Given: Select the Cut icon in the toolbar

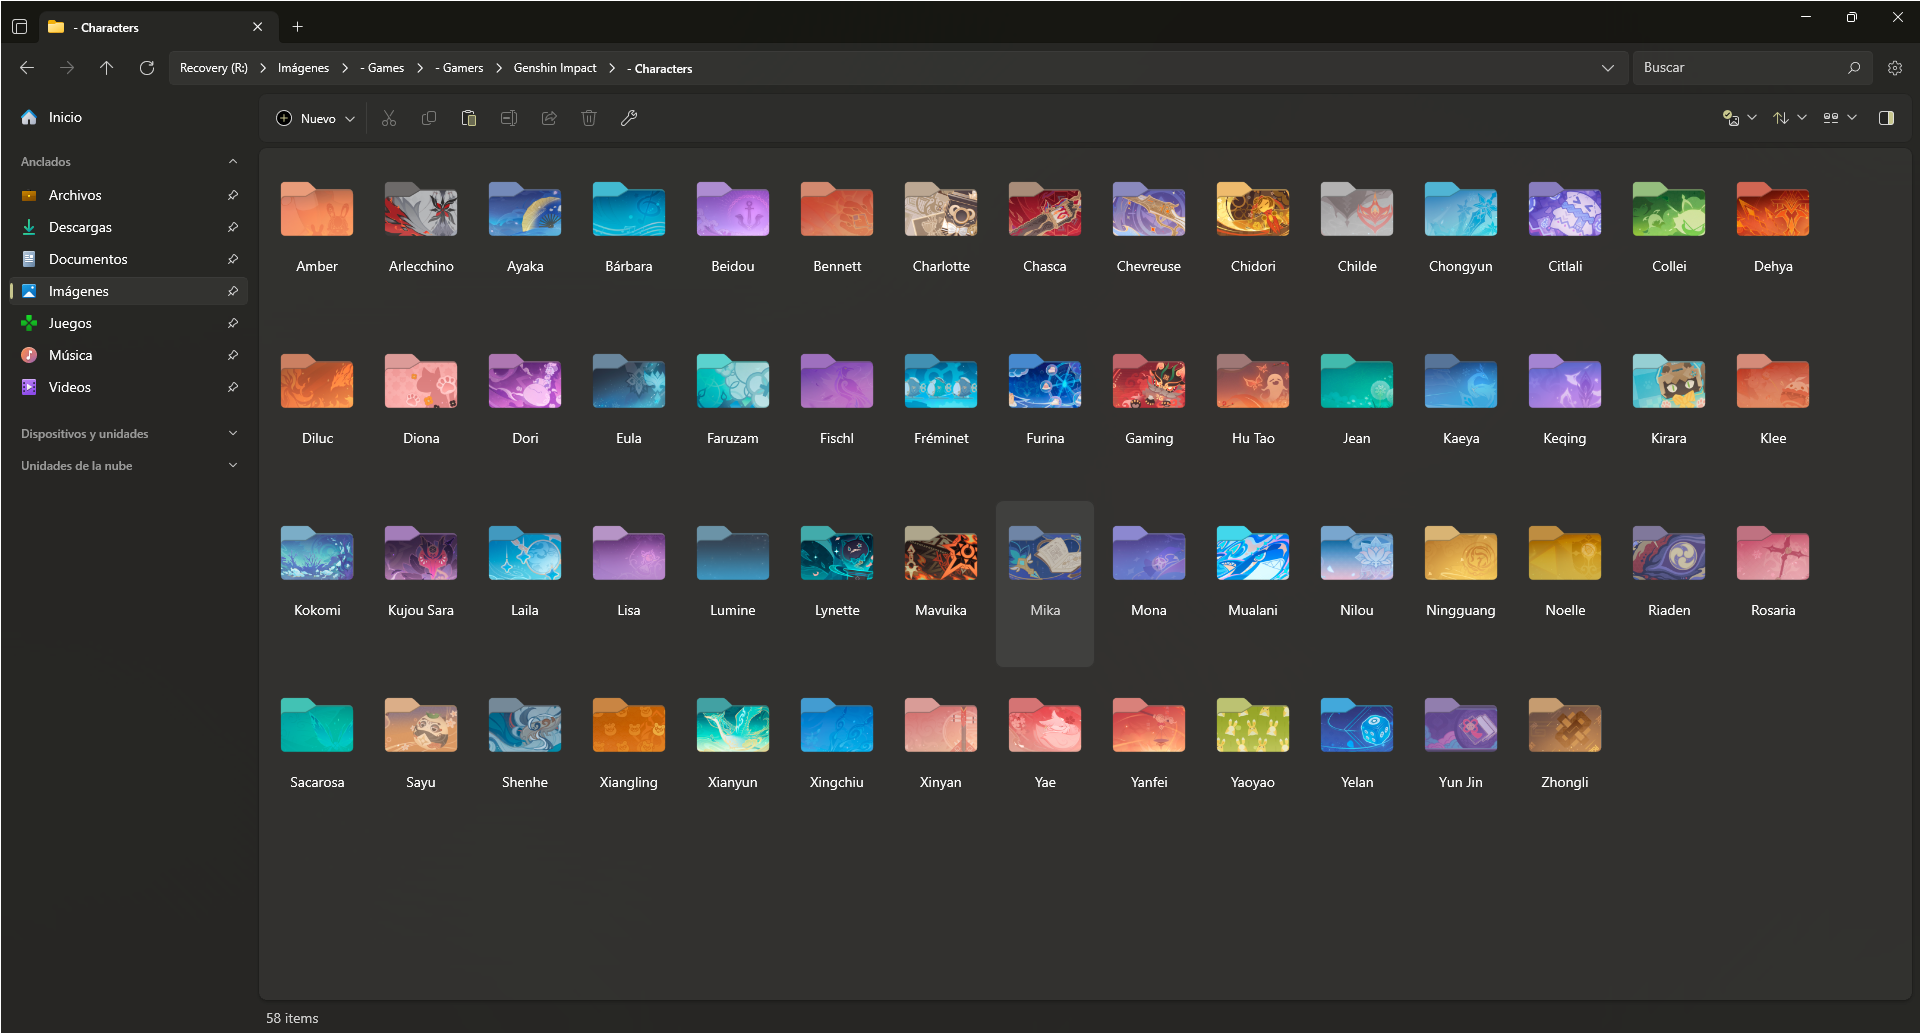Looking at the screenshot, I should (389, 118).
